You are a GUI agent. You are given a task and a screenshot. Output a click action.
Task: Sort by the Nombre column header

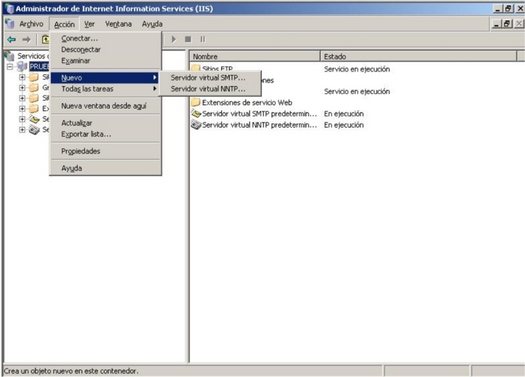pos(255,56)
